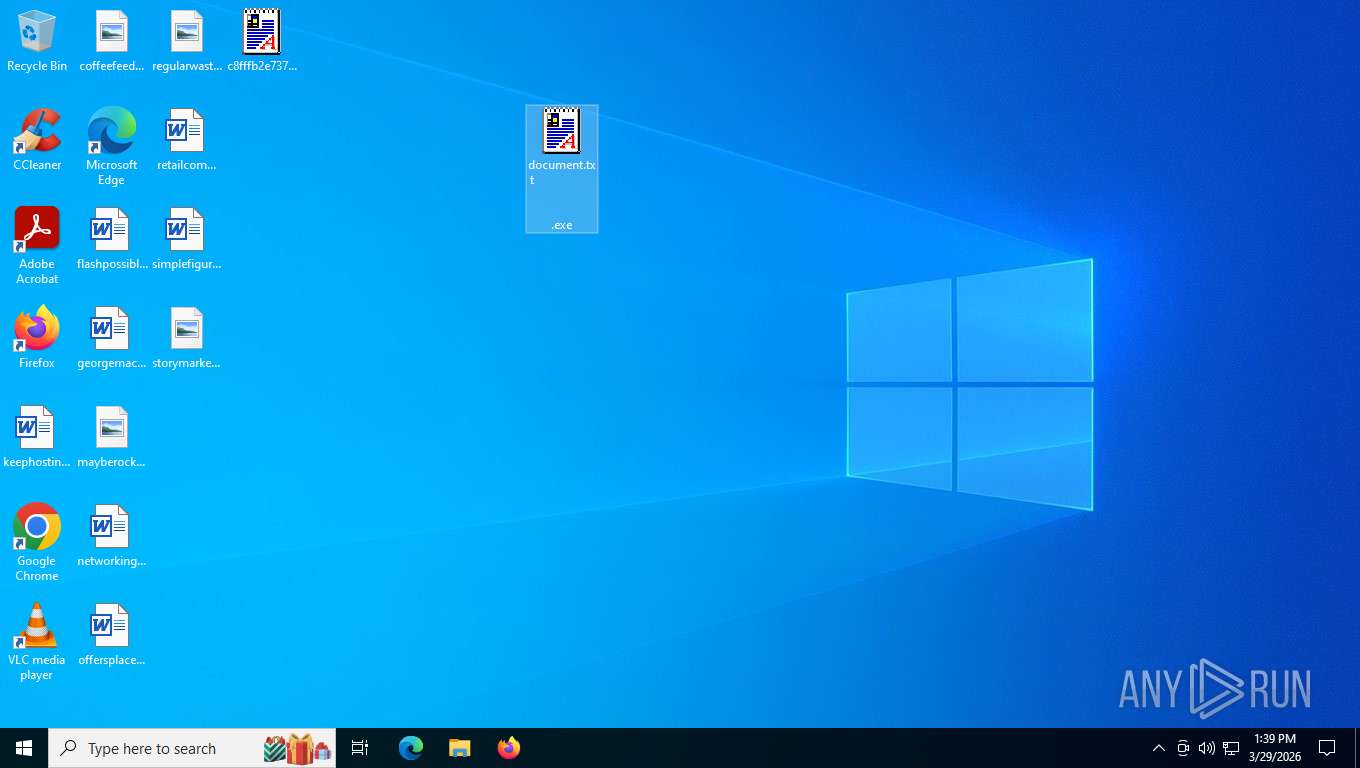The height and width of the screenshot is (768, 1360).
Task: Select the mayberock image file
Action: [112, 437]
